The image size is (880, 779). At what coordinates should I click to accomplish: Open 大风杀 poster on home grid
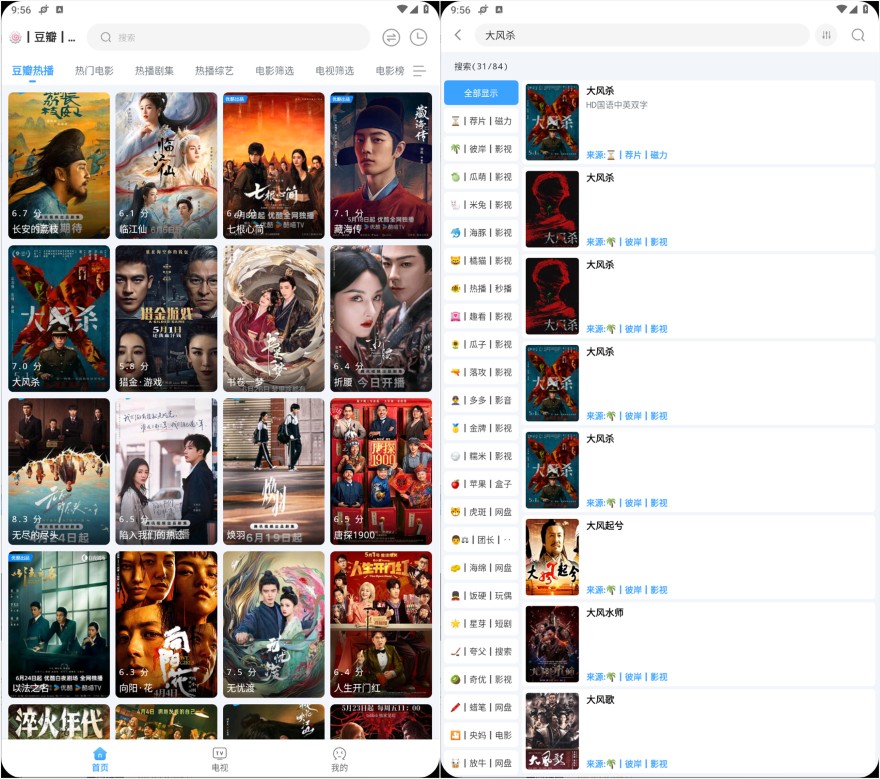pos(59,318)
